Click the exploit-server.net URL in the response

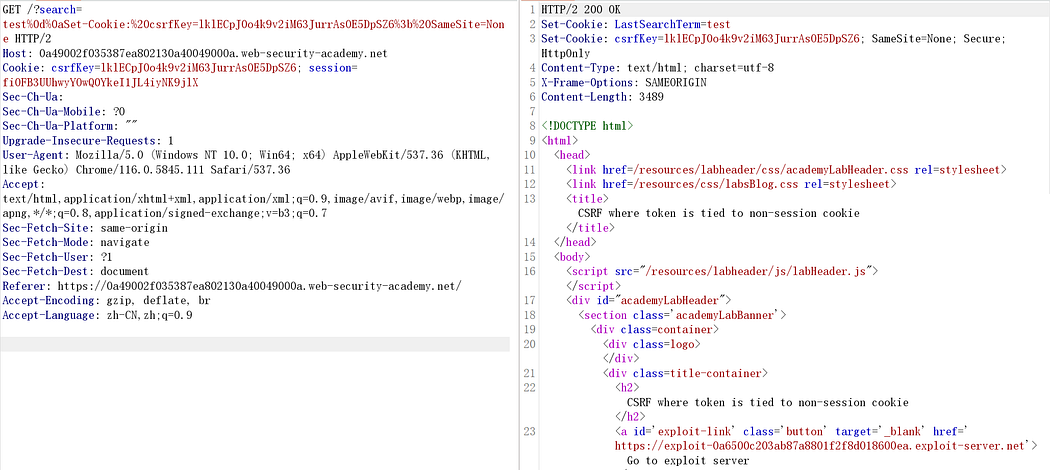pos(826,446)
